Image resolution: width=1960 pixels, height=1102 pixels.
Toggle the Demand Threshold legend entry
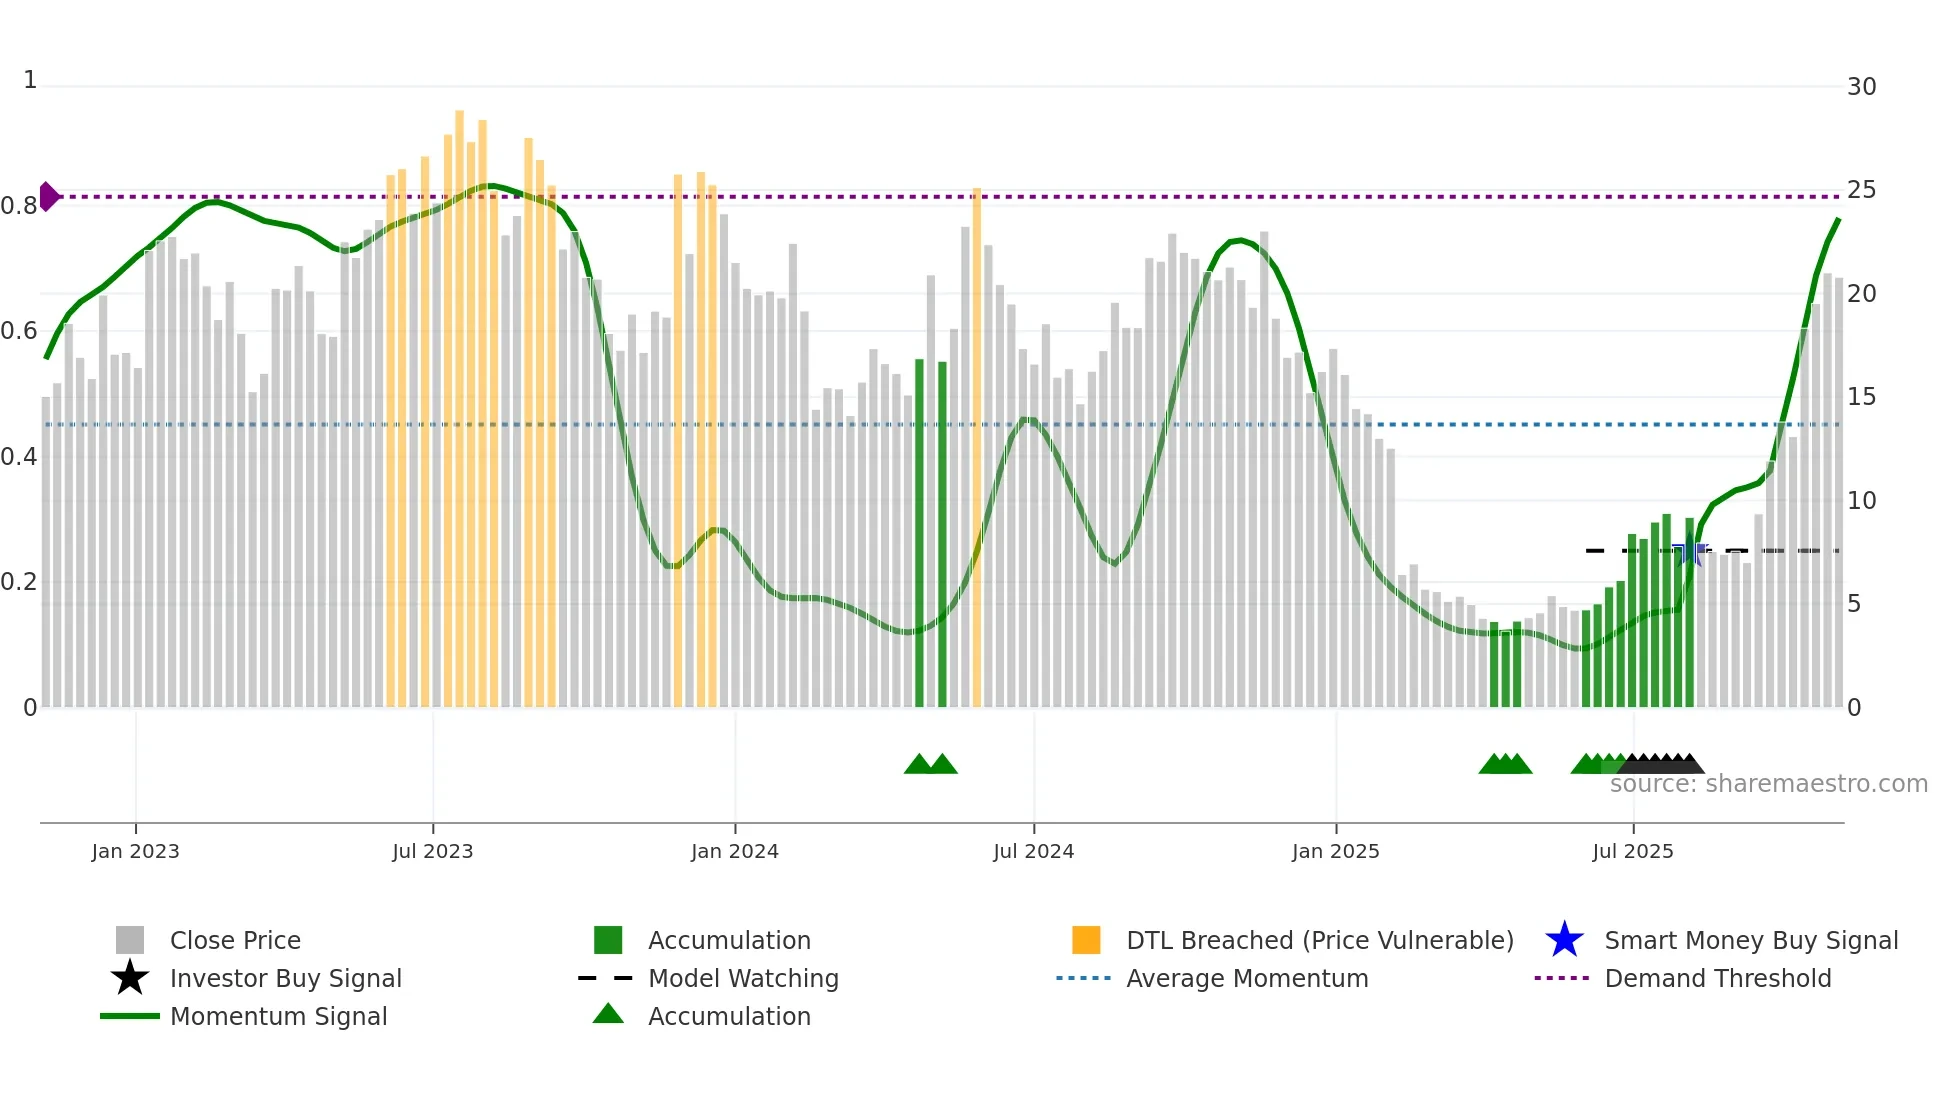click(x=1717, y=978)
